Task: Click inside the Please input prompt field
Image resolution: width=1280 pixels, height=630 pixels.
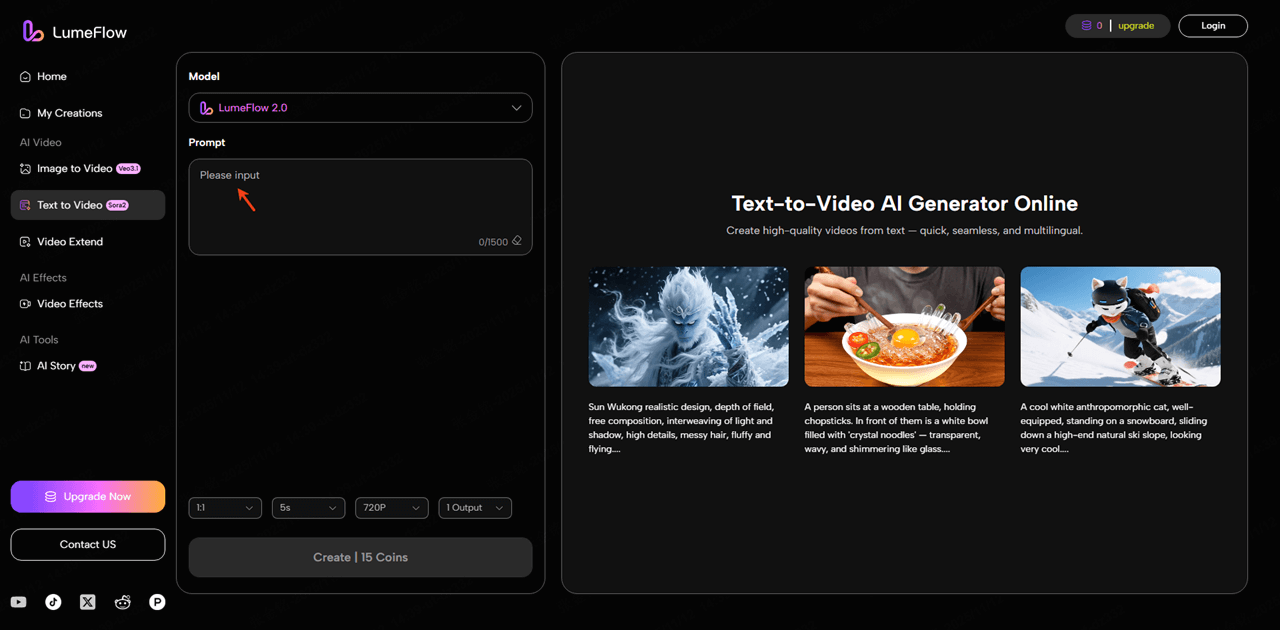Action: tap(360, 200)
